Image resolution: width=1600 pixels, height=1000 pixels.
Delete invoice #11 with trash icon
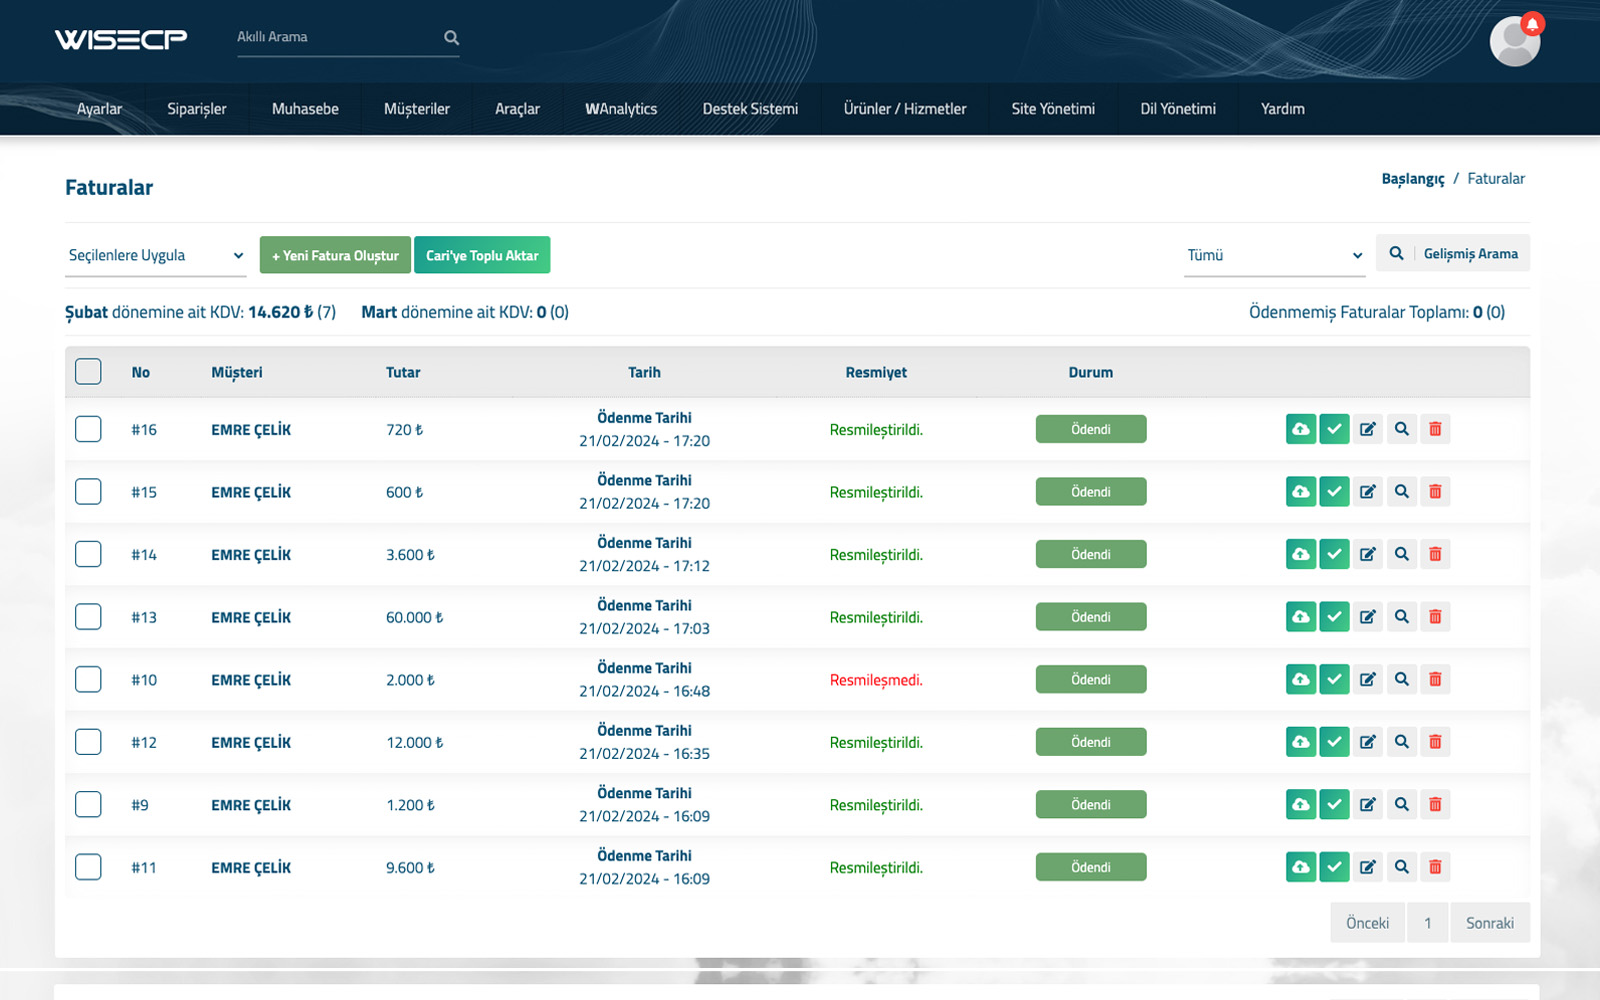1435,867
